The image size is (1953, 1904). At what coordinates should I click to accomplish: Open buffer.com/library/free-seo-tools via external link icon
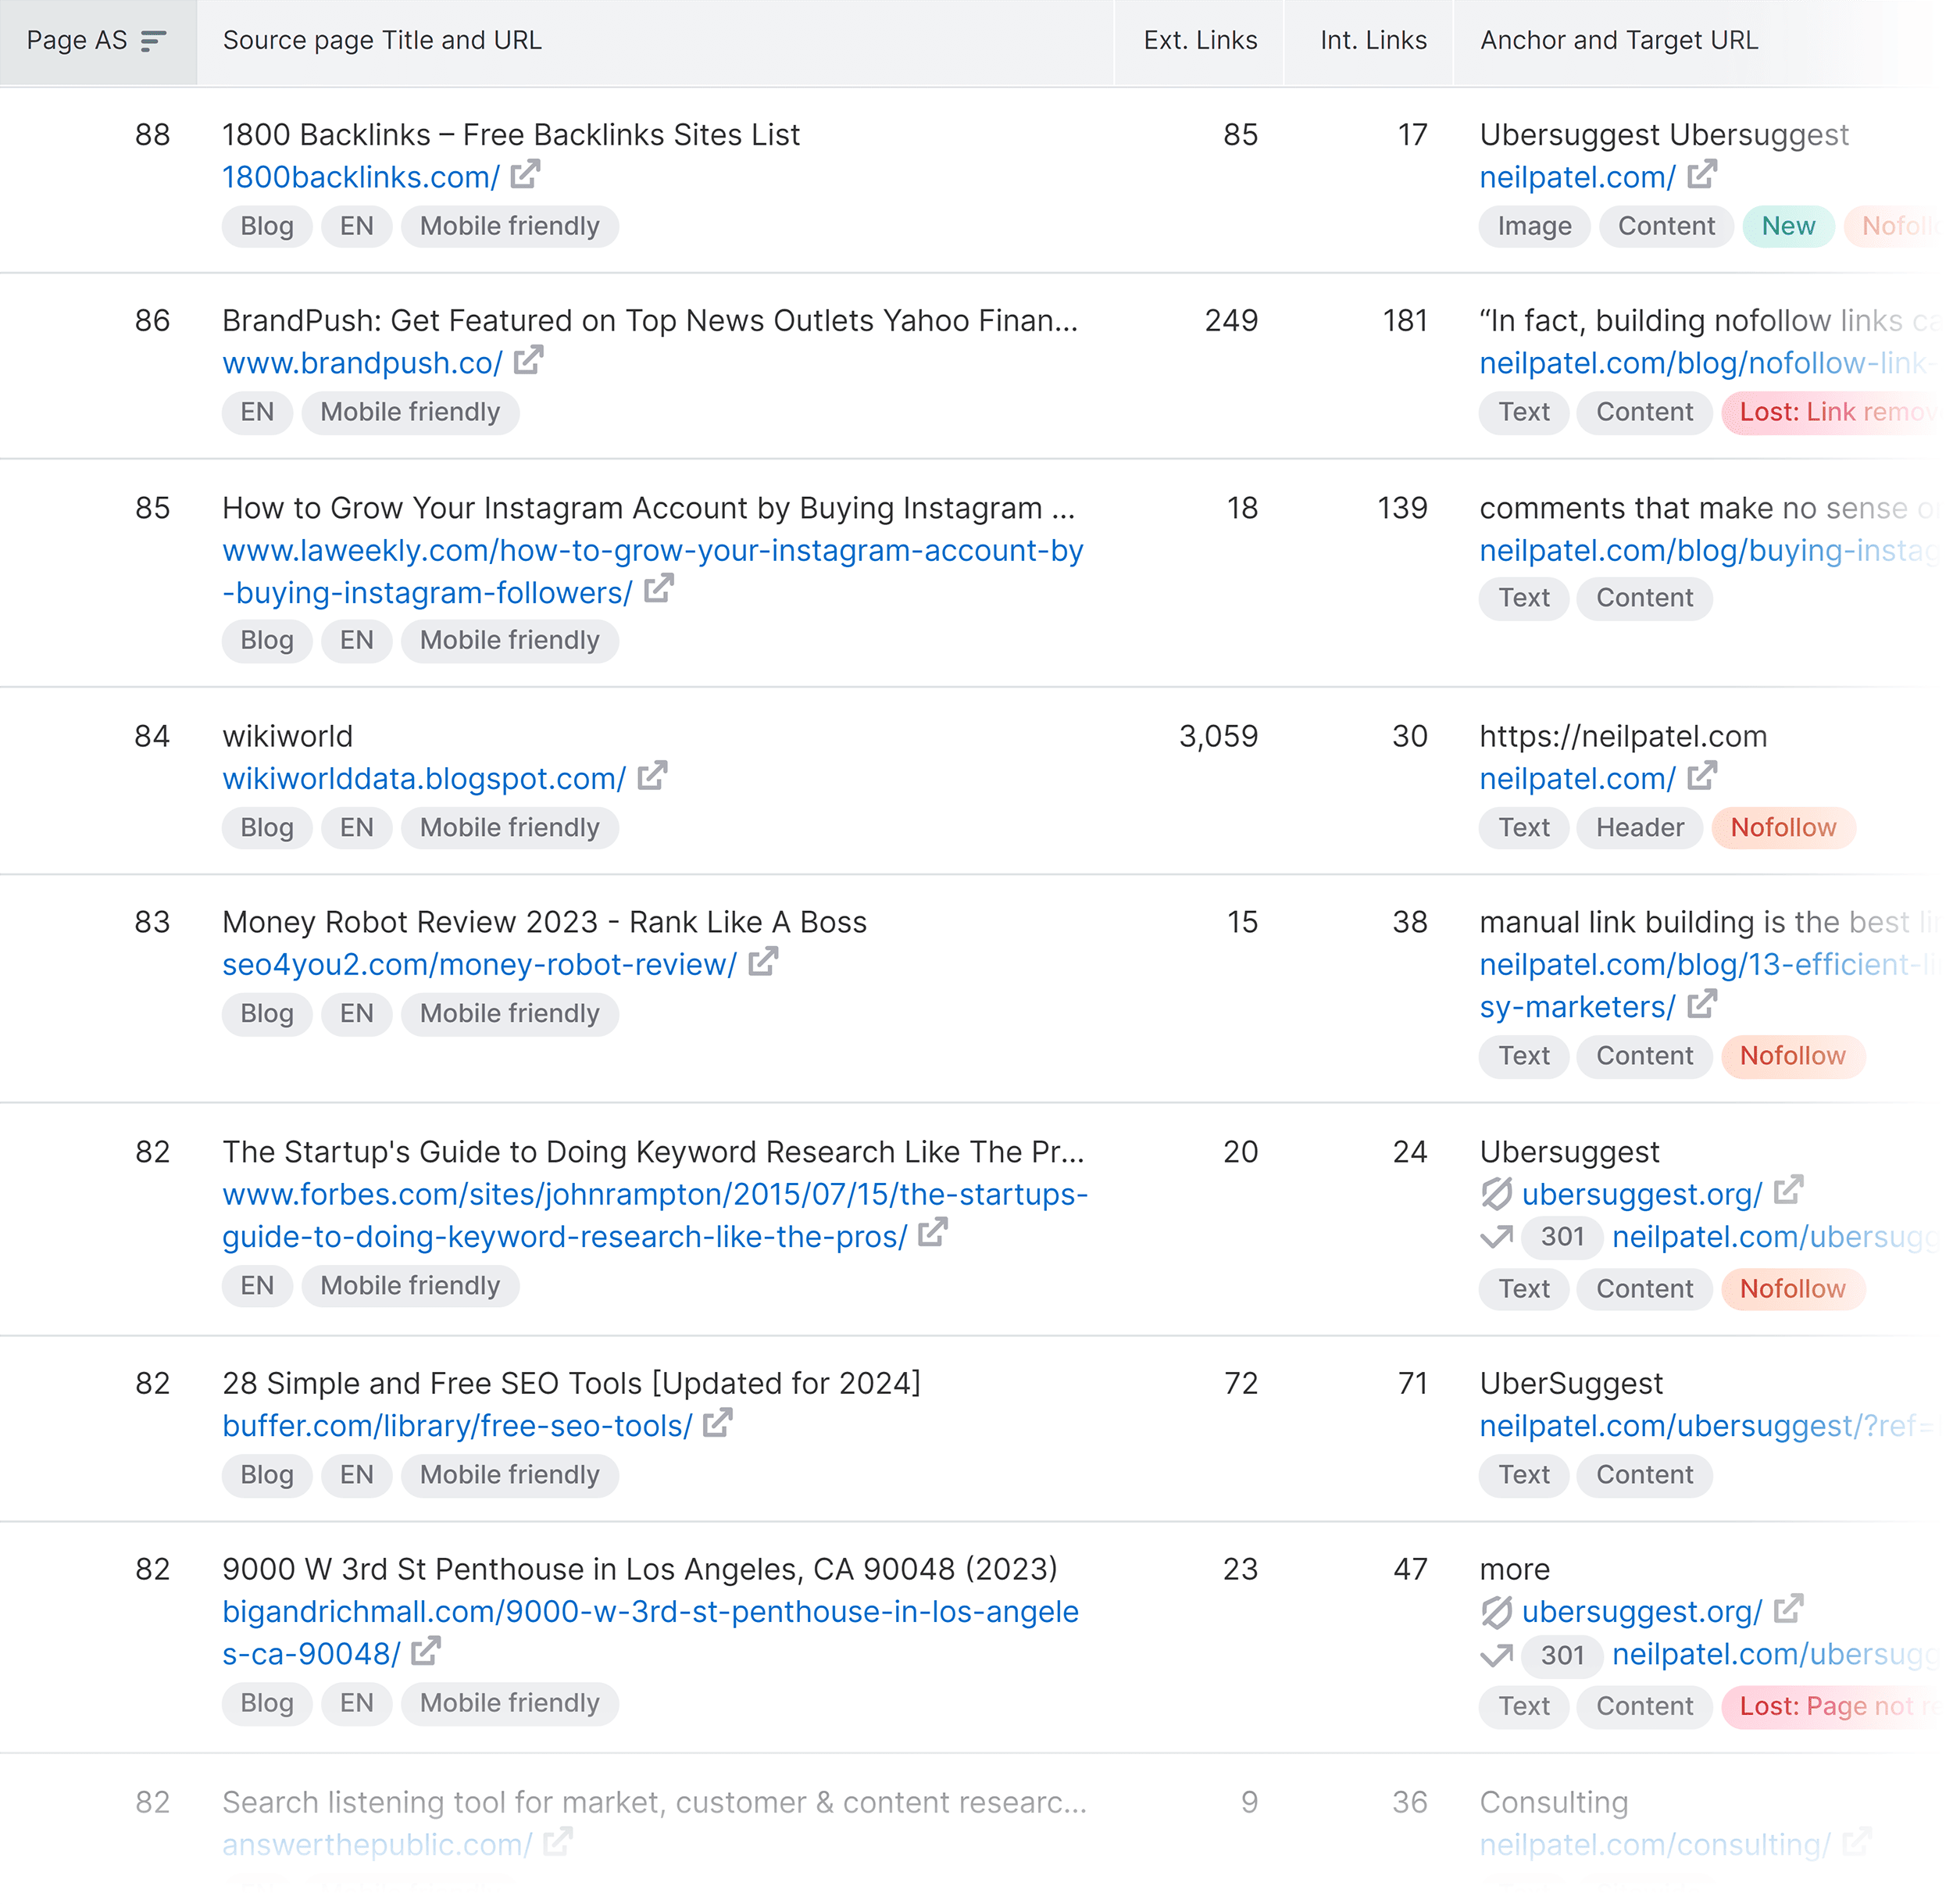(717, 1423)
